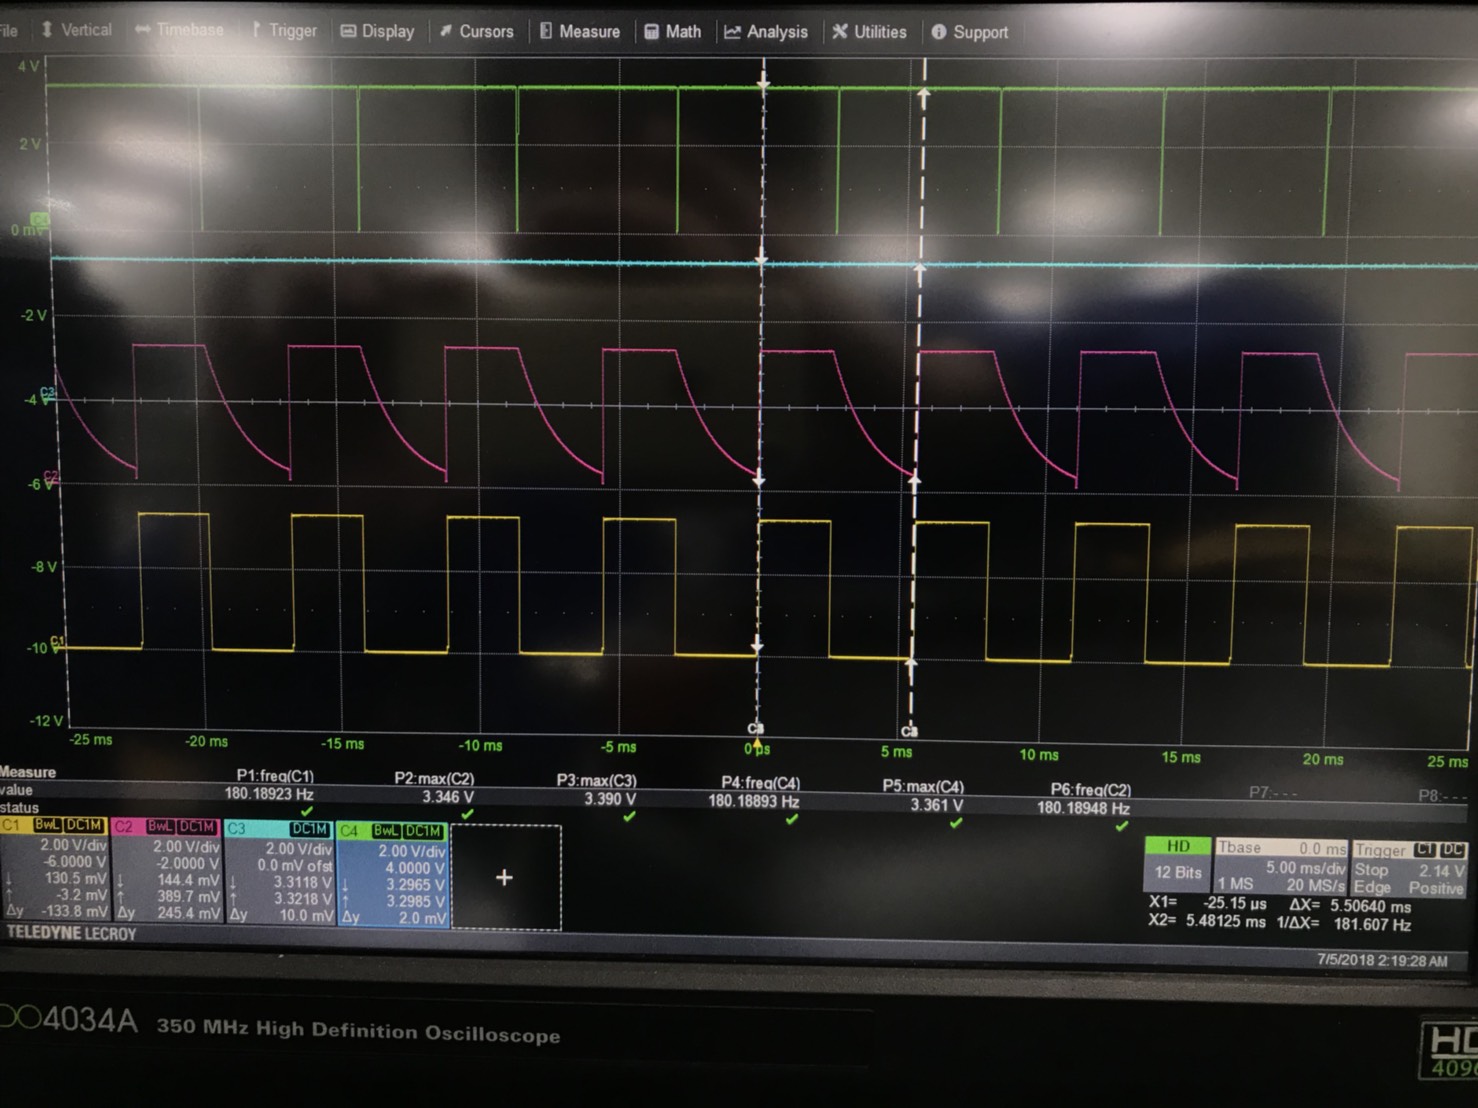
Task: Open the Display menu
Action: click(x=378, y=31)
